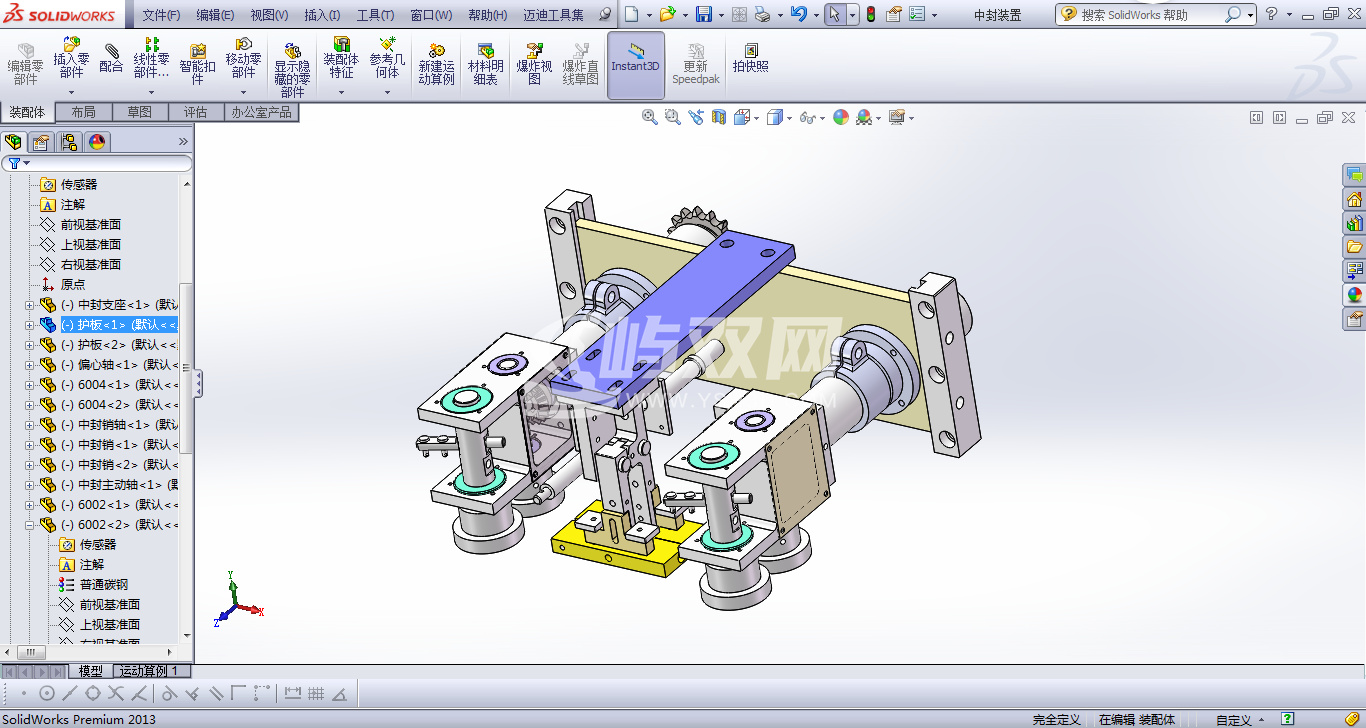
Task: Click the feature tree vertical scrollbar
Action: (186, 370)
